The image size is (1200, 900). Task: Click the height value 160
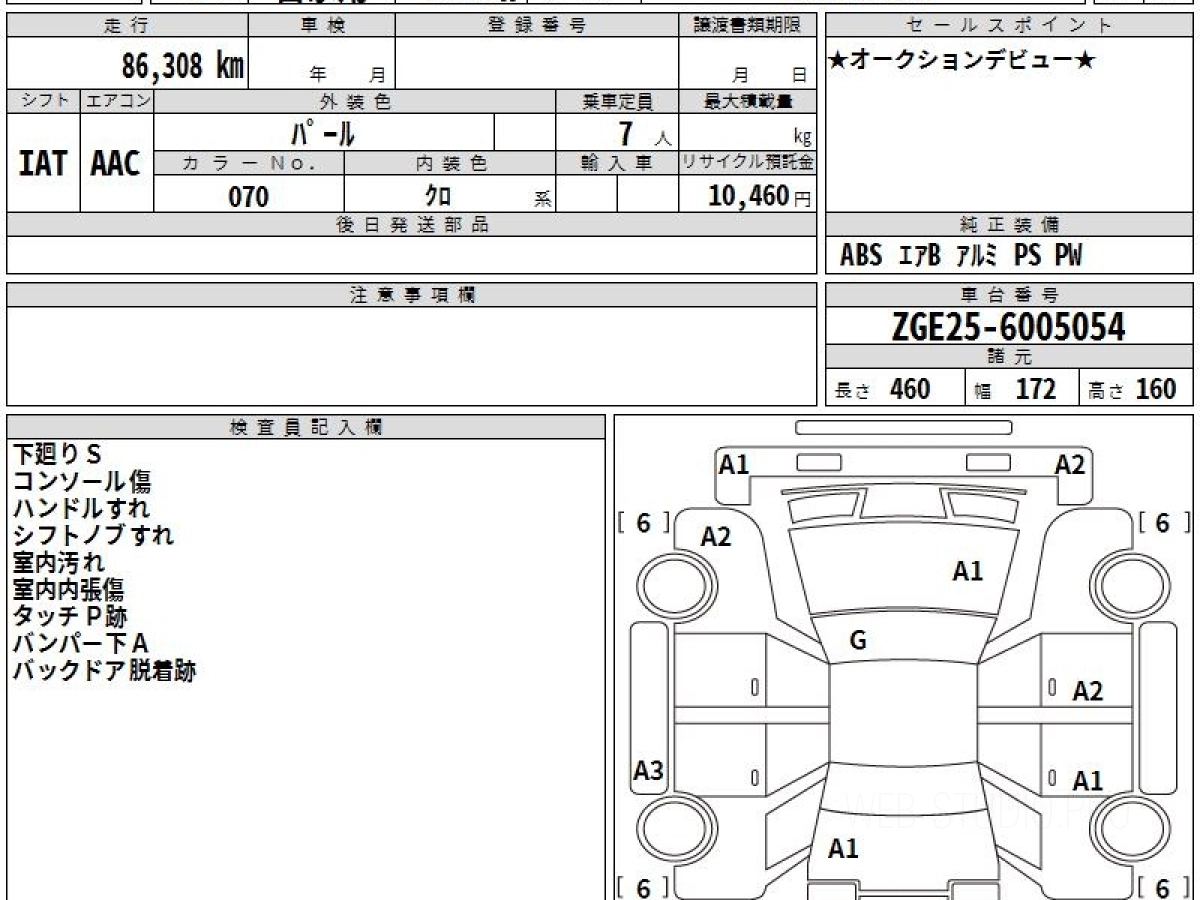[x=1156, y=389]
